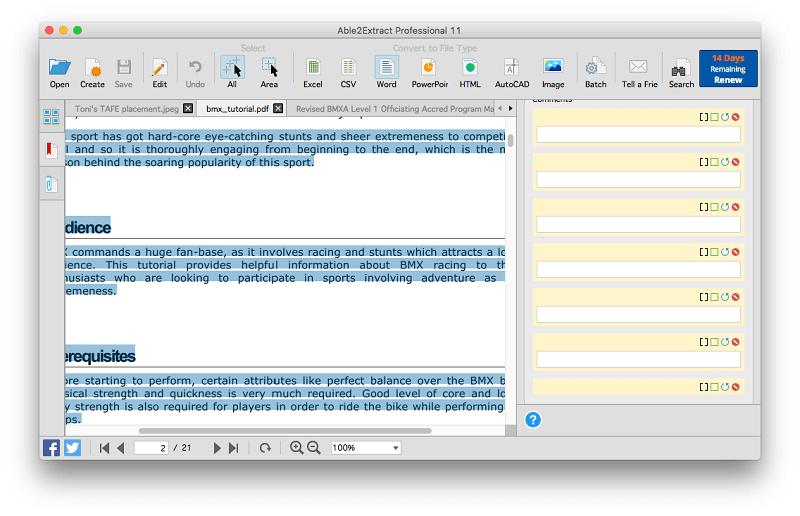Convert selection to HTML
This screenshot has height=516, width=800.
click(470, 72)
